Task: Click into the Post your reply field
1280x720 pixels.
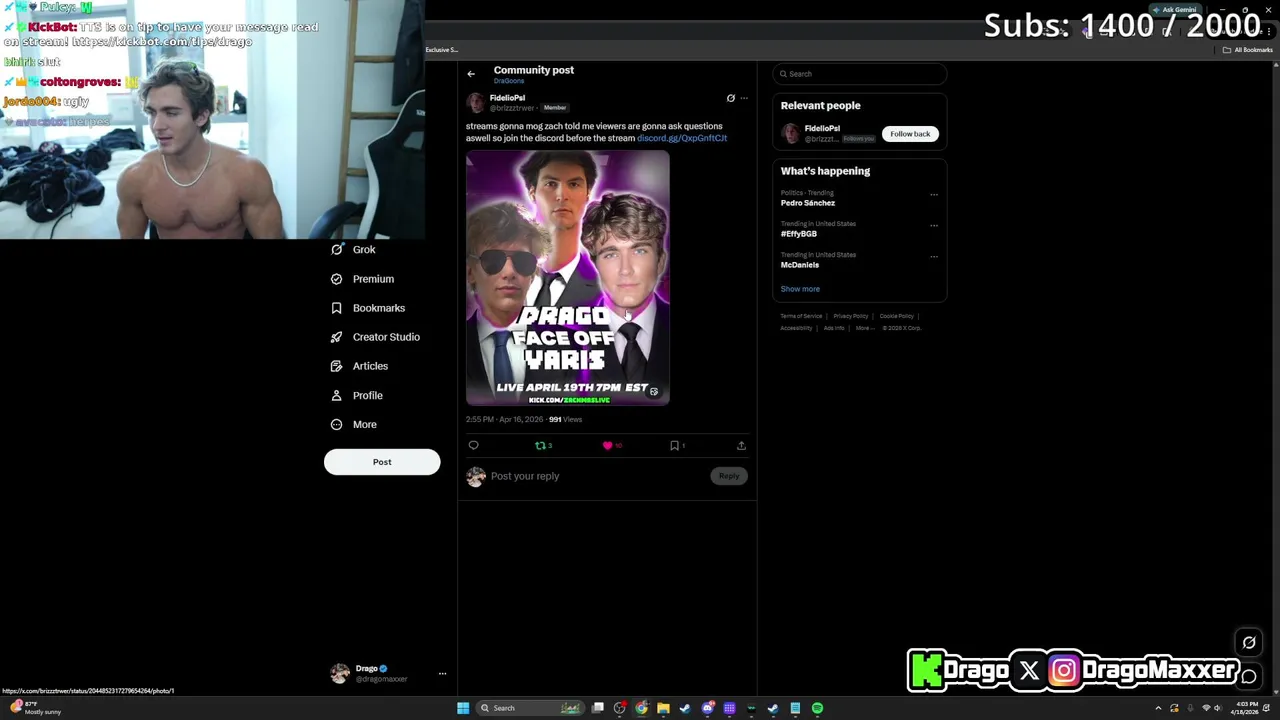Action: 598,476
